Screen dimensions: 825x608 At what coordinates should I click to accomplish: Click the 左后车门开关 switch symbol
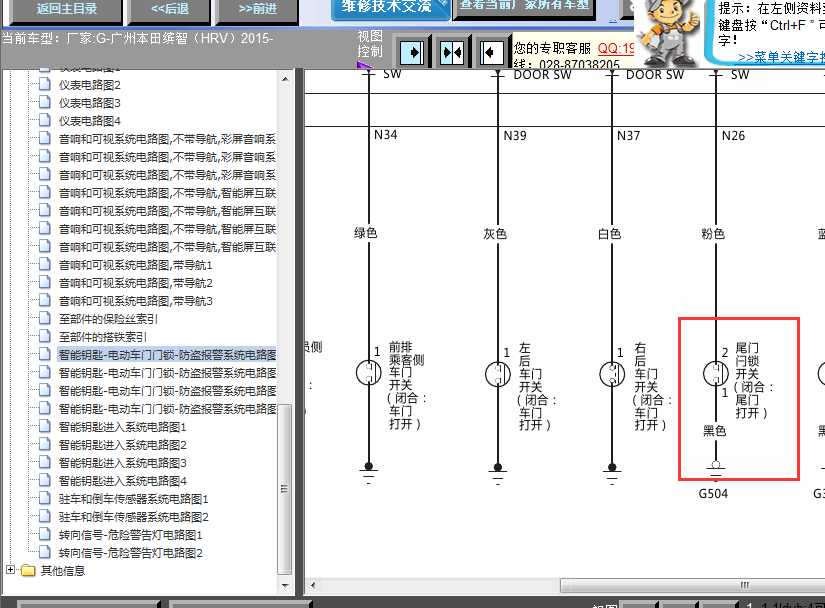coord(498,374)
